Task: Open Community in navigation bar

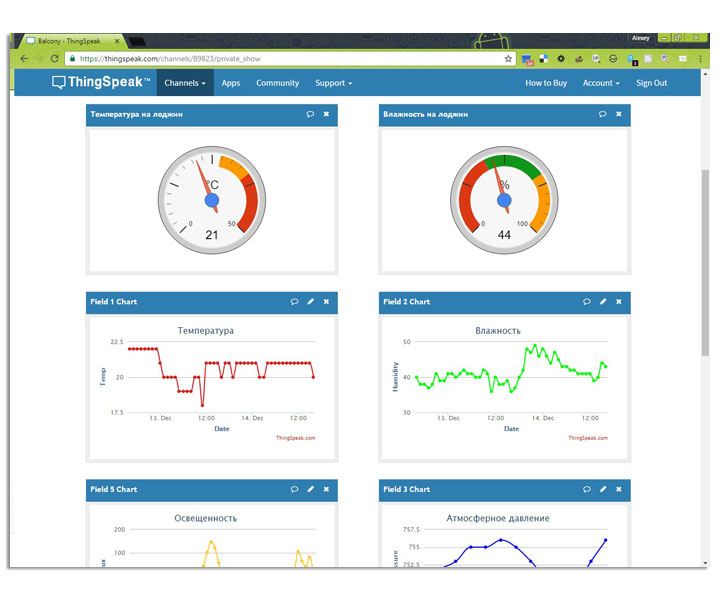Action: pyautogui.click(x=277, y=83)
